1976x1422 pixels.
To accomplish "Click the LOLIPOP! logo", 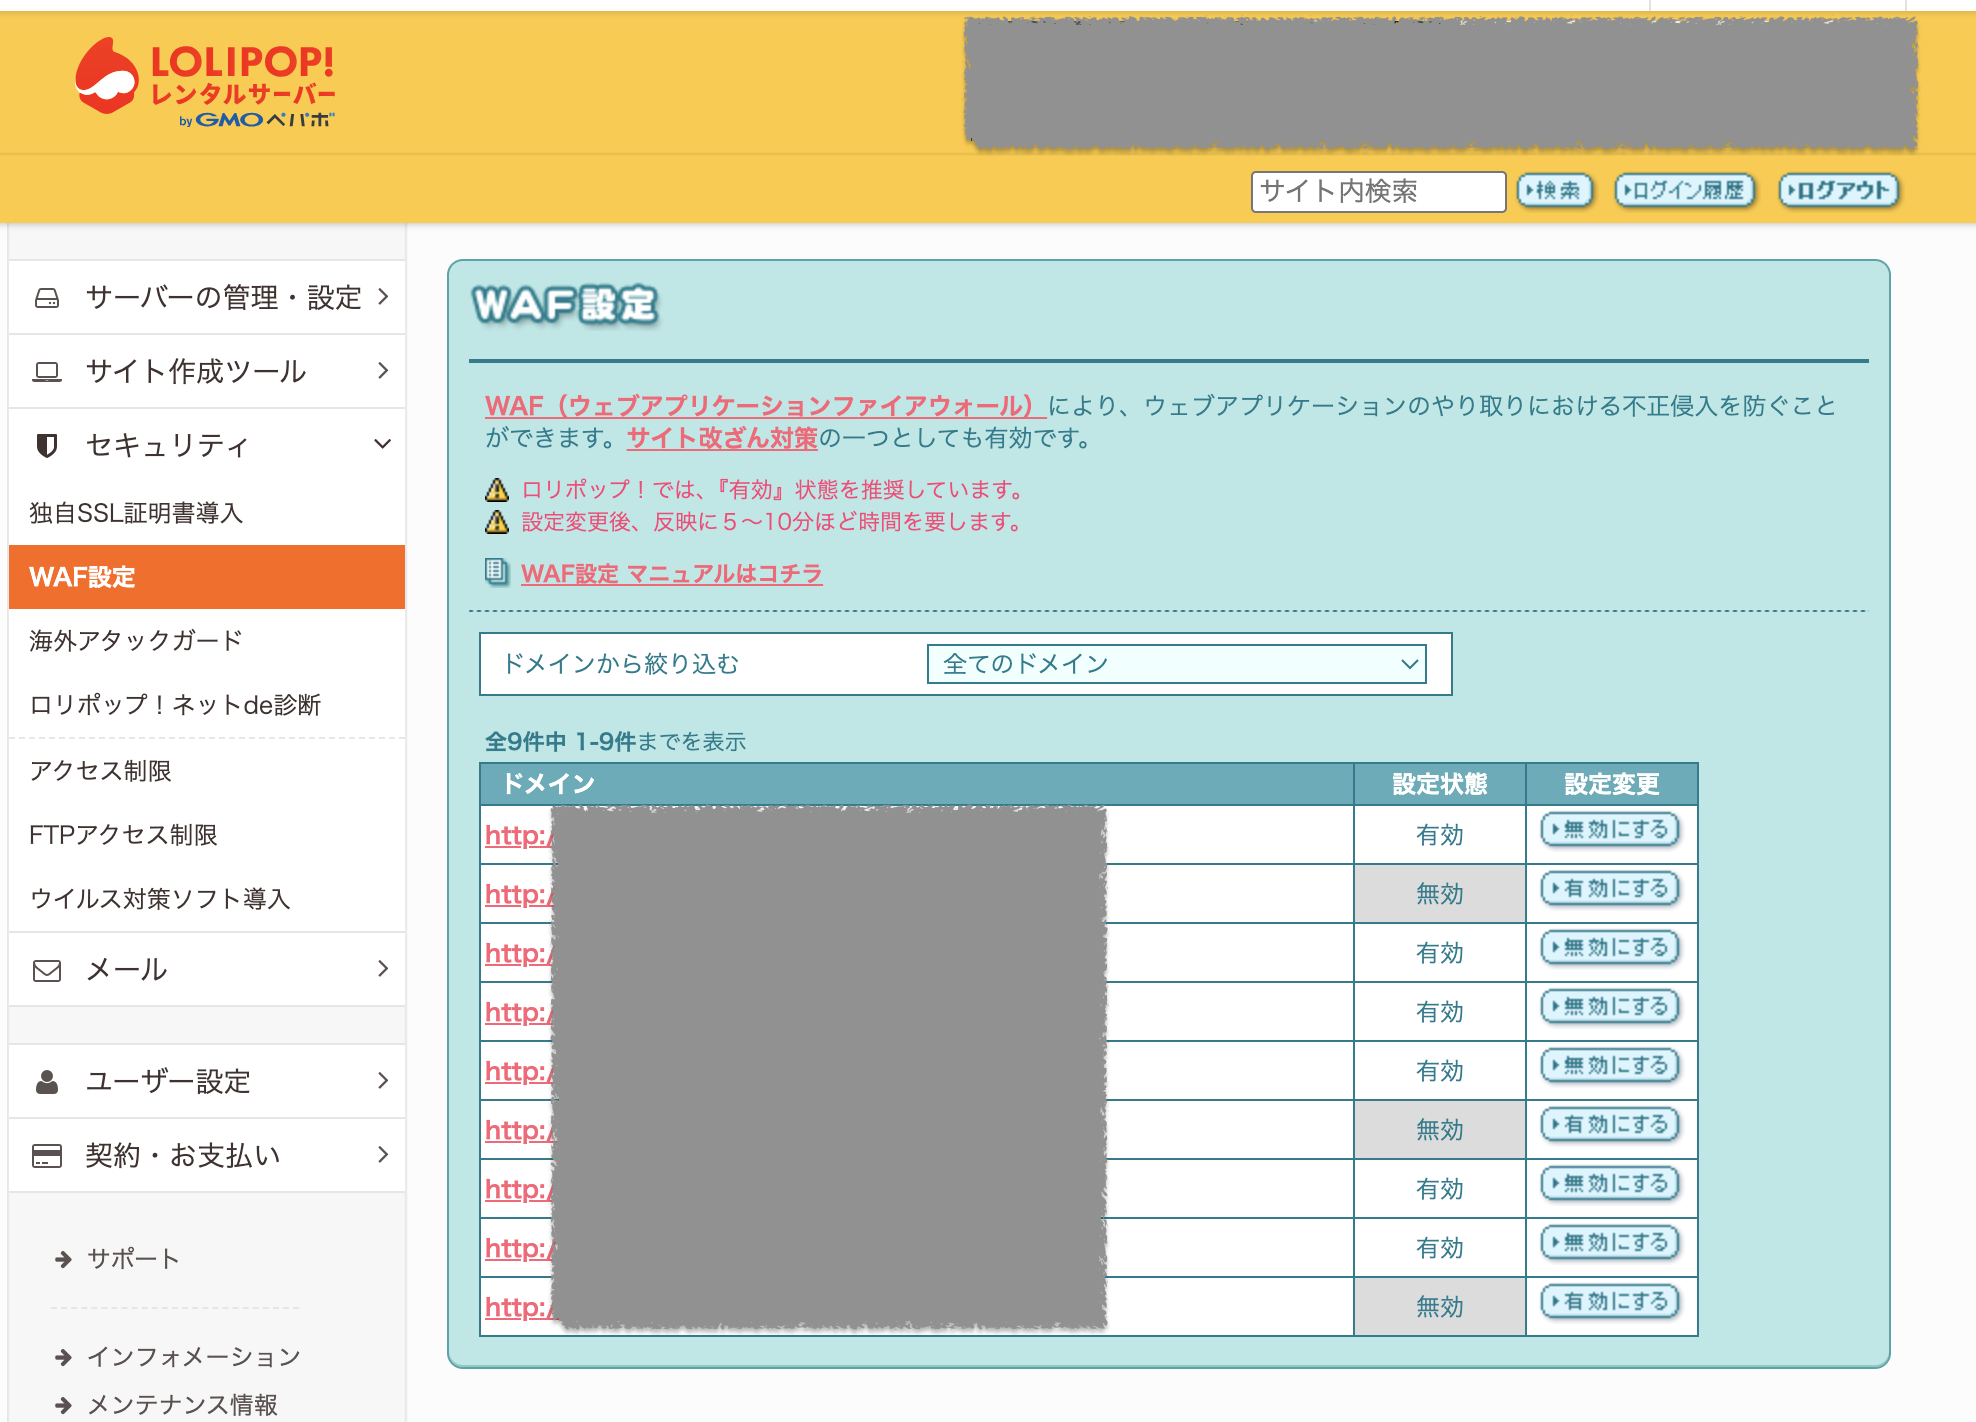I will [205, 80].
